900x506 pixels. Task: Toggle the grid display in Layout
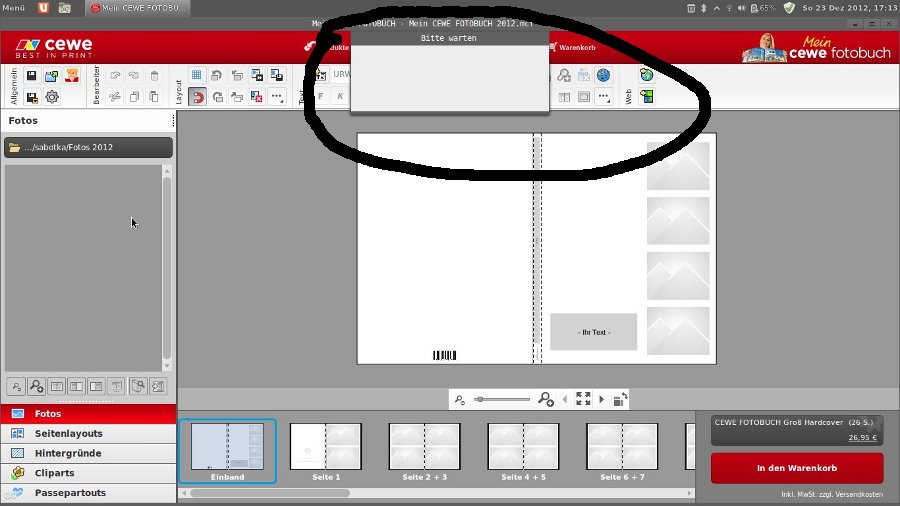tap(197, 75)
